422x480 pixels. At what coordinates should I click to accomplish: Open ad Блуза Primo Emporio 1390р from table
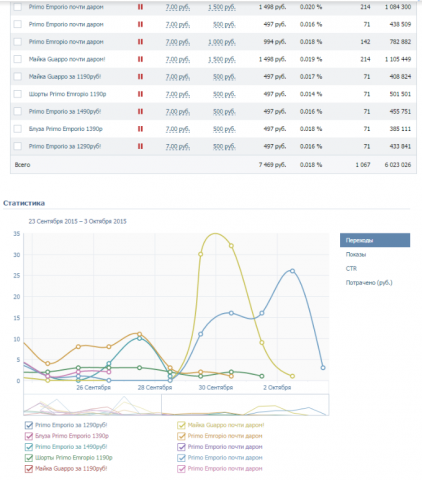[x=66, y=129]
